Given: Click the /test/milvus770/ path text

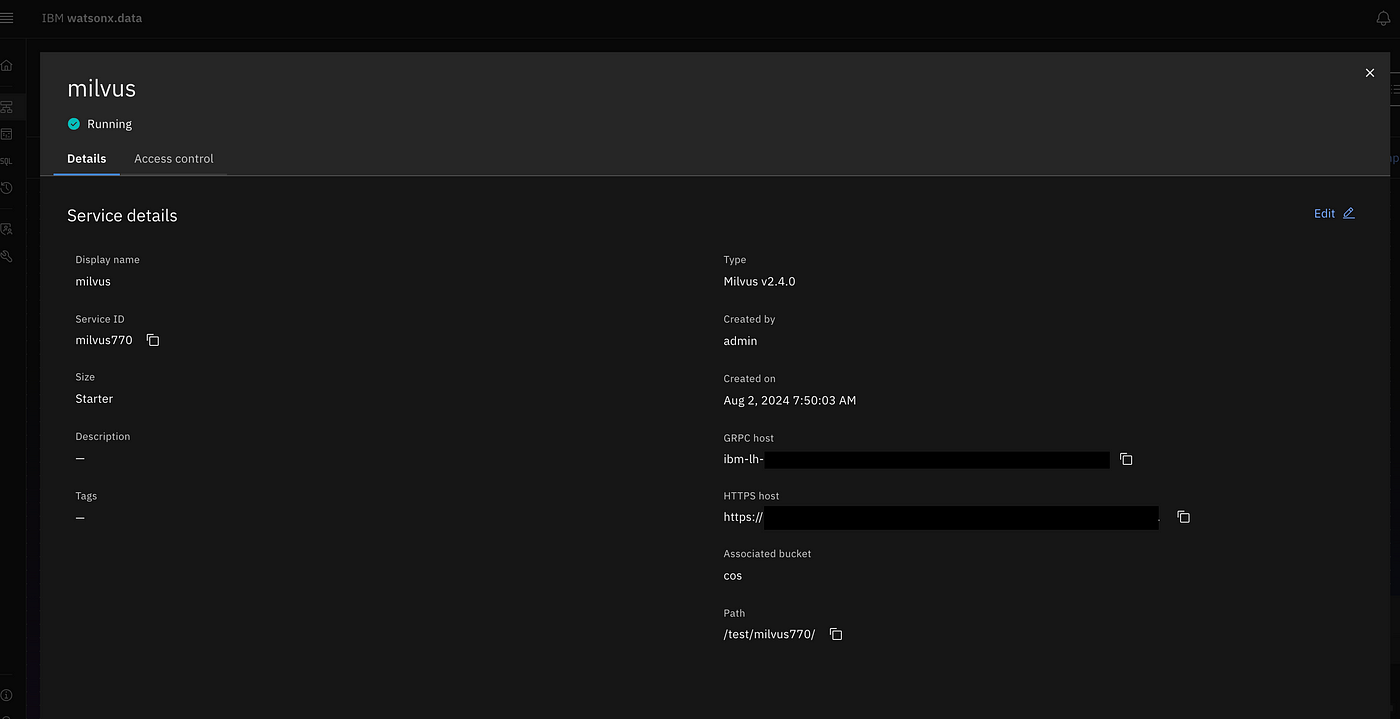Looking at the screenshot, I should tap(769, 635).
